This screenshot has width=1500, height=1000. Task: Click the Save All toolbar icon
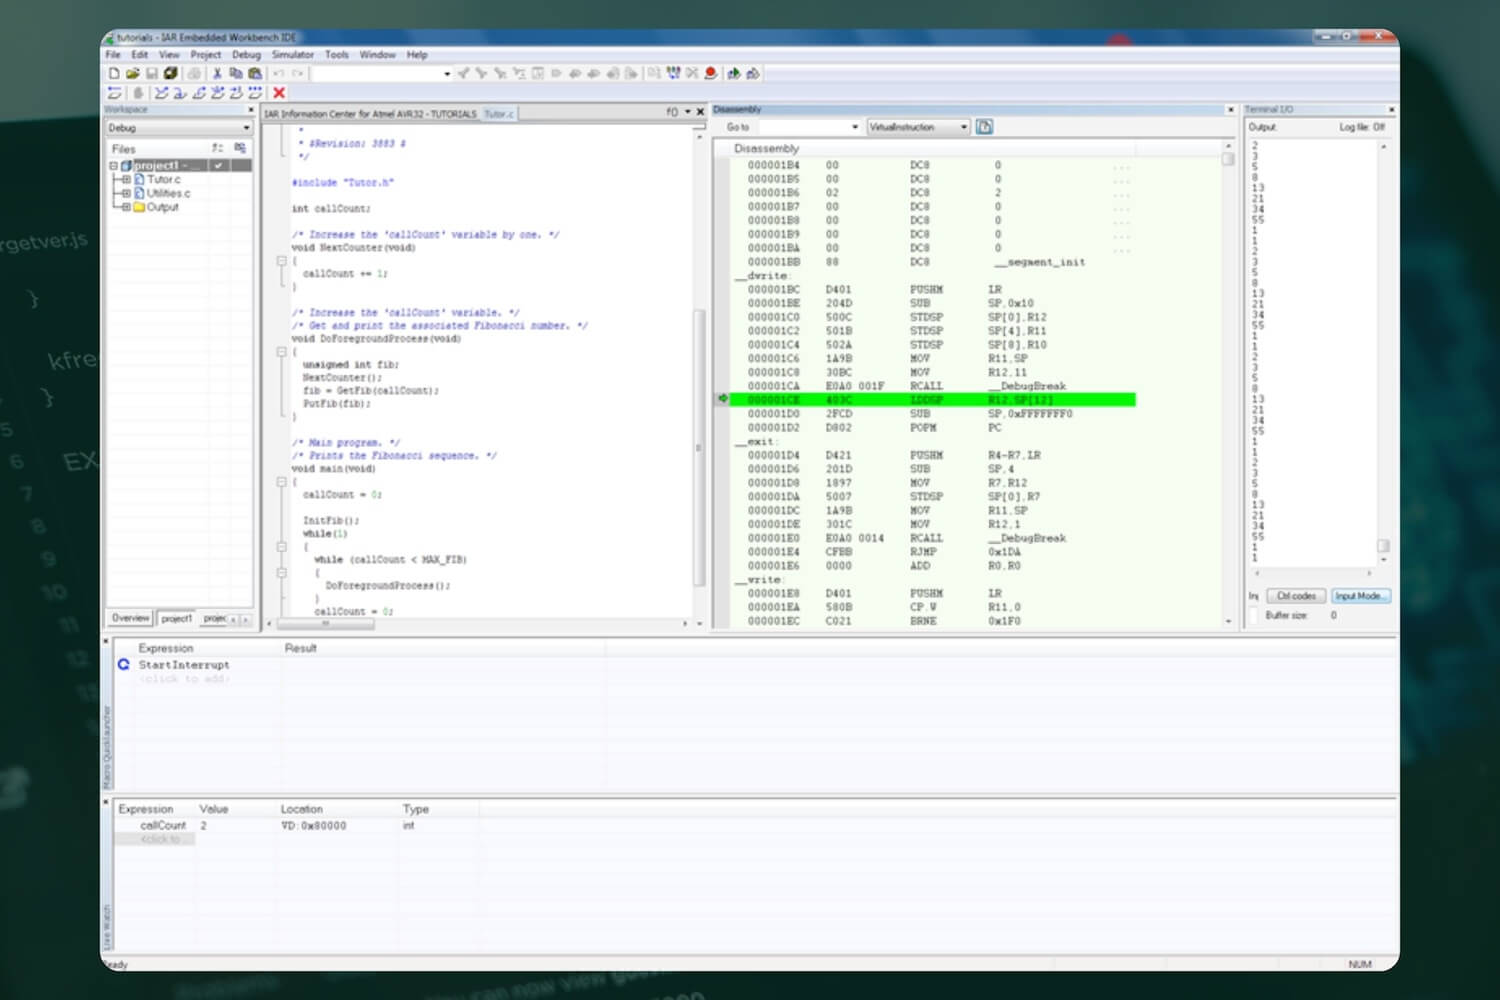(171, 73)
